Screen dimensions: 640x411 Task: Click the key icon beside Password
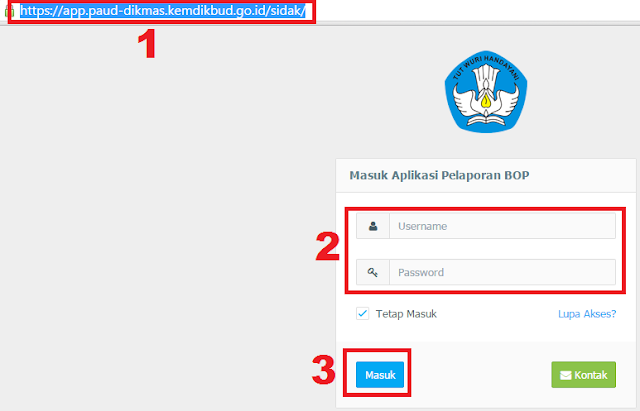(x=373, y=272)
